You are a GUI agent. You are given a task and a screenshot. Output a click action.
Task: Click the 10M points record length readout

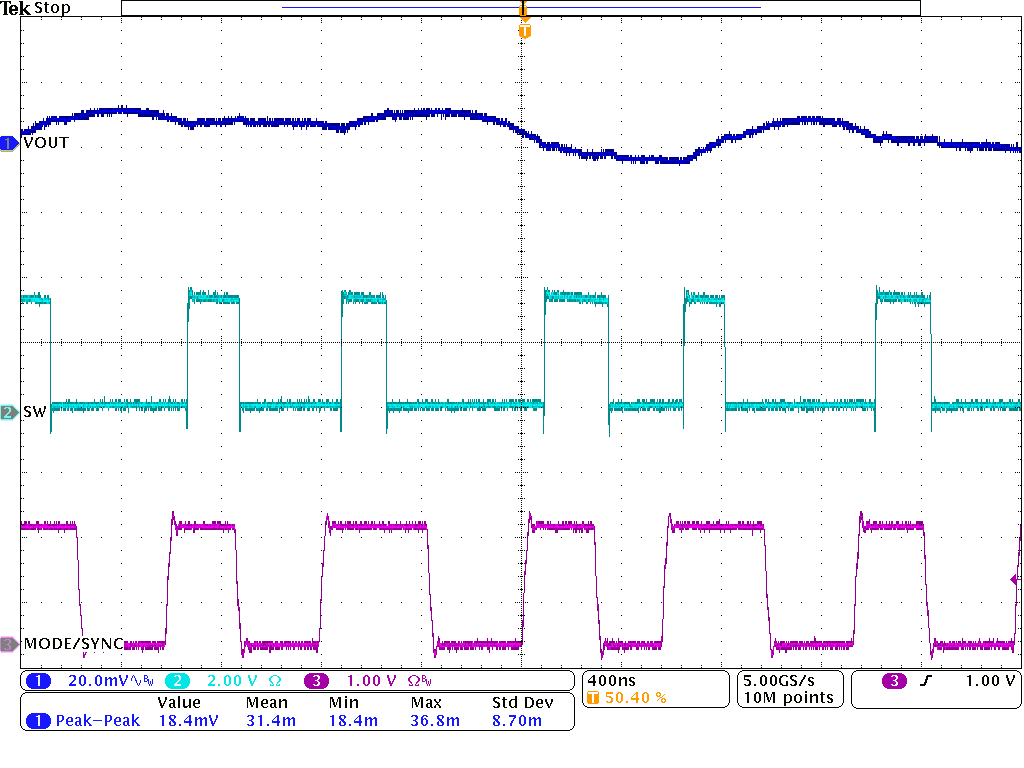(787, 698)
